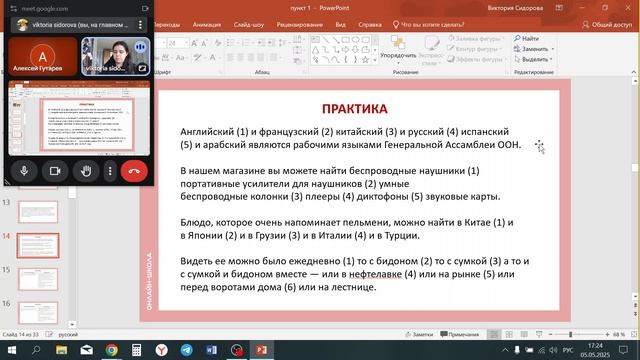
Task: Select the right arrow shape
Action: 345,50
